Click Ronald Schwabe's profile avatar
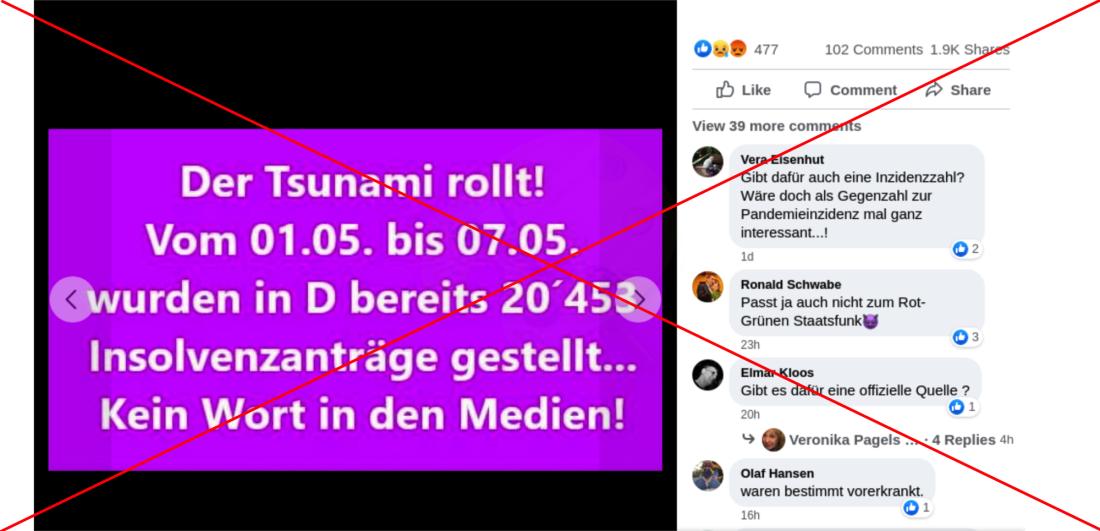The width and height of the screenshot is (1100, 531). pos(708,287)
